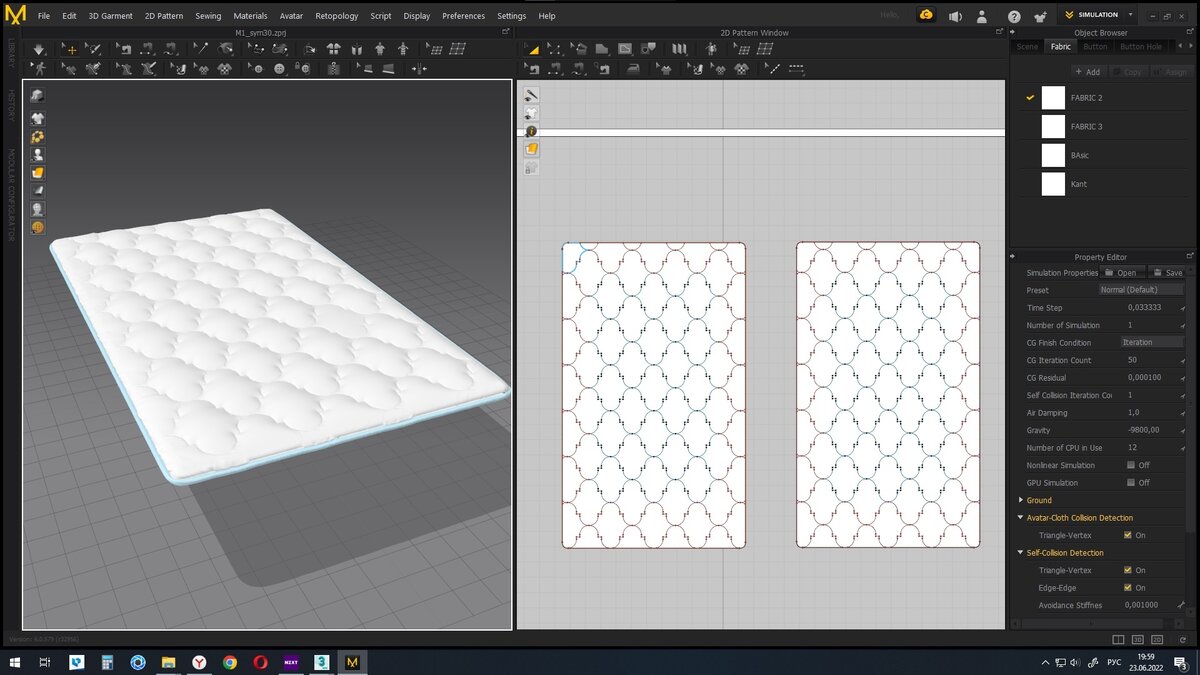Select the Steam iron tool in 2D toolbar
The image size is (1200, 675).
(634, 68)
